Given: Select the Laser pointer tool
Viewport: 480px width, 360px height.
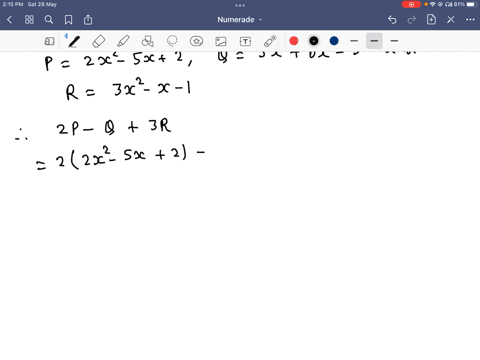Looking at the screenshot, I should [270, 41].
